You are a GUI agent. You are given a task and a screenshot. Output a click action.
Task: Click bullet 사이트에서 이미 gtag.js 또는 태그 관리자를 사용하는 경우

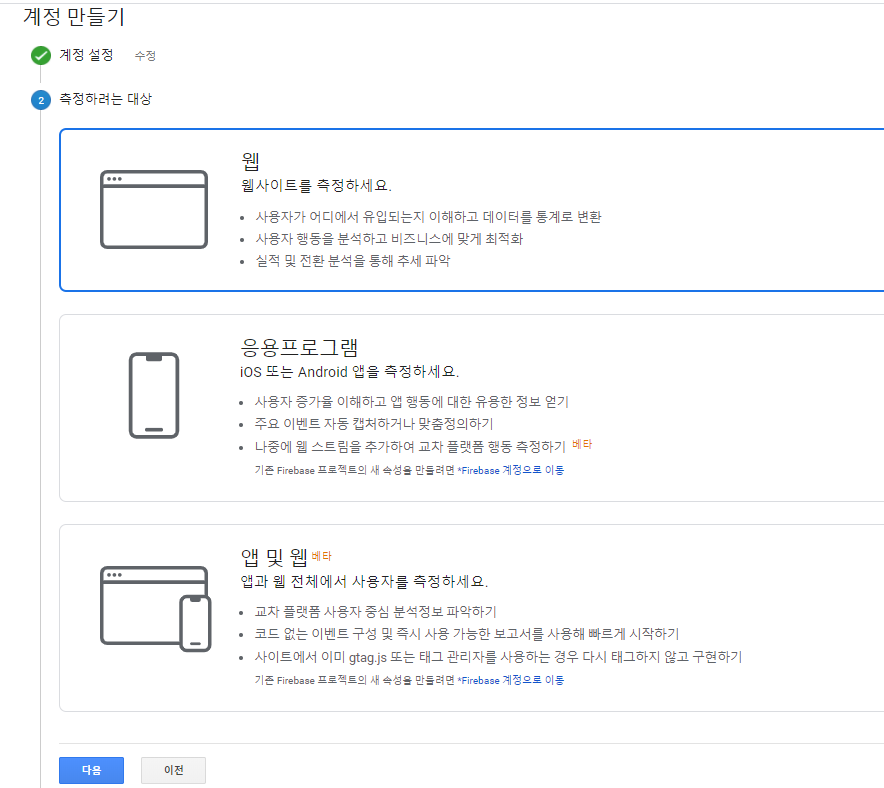click(498, 657)
